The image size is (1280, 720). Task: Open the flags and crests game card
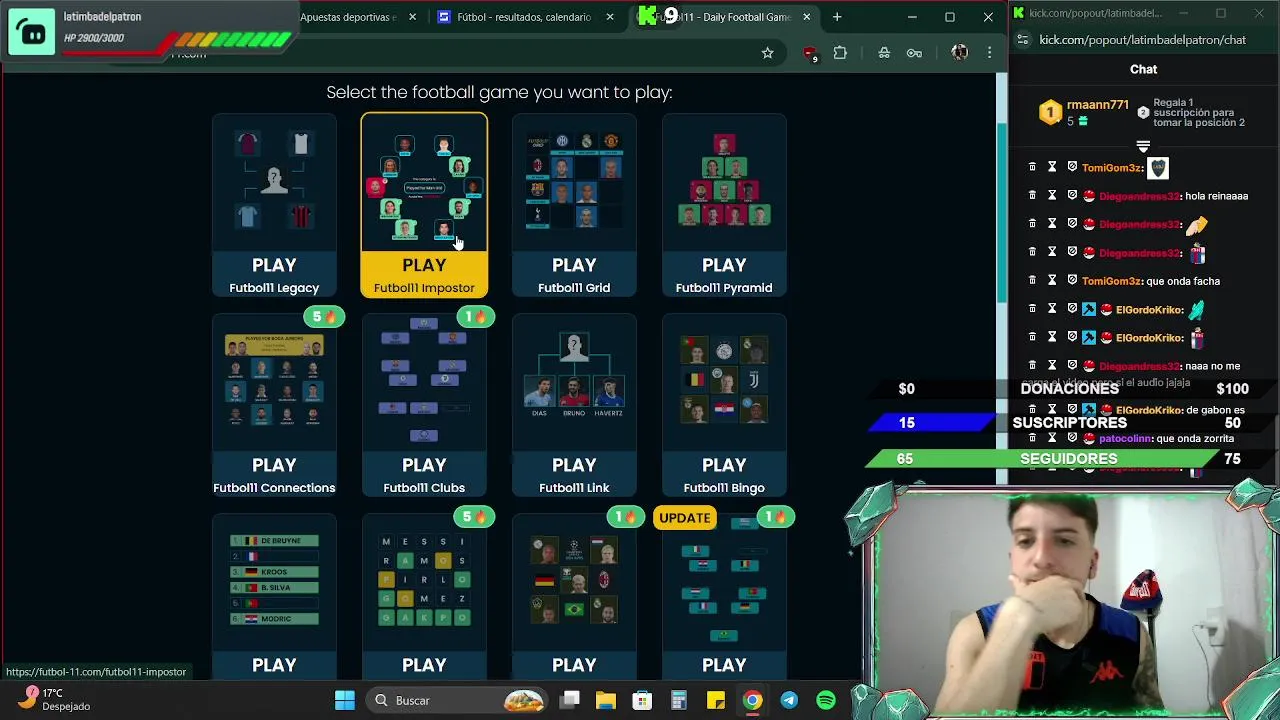tap(574, 597)
